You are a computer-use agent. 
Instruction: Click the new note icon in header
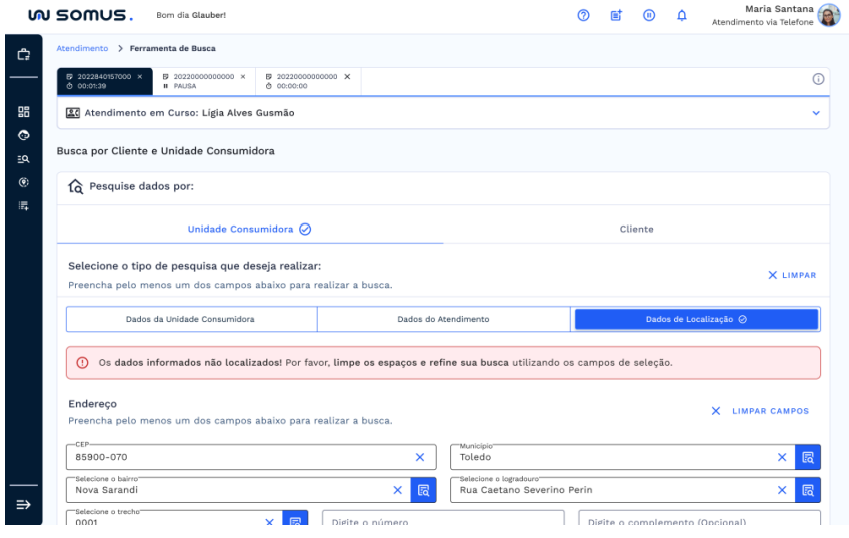click(x=617, y=15)
